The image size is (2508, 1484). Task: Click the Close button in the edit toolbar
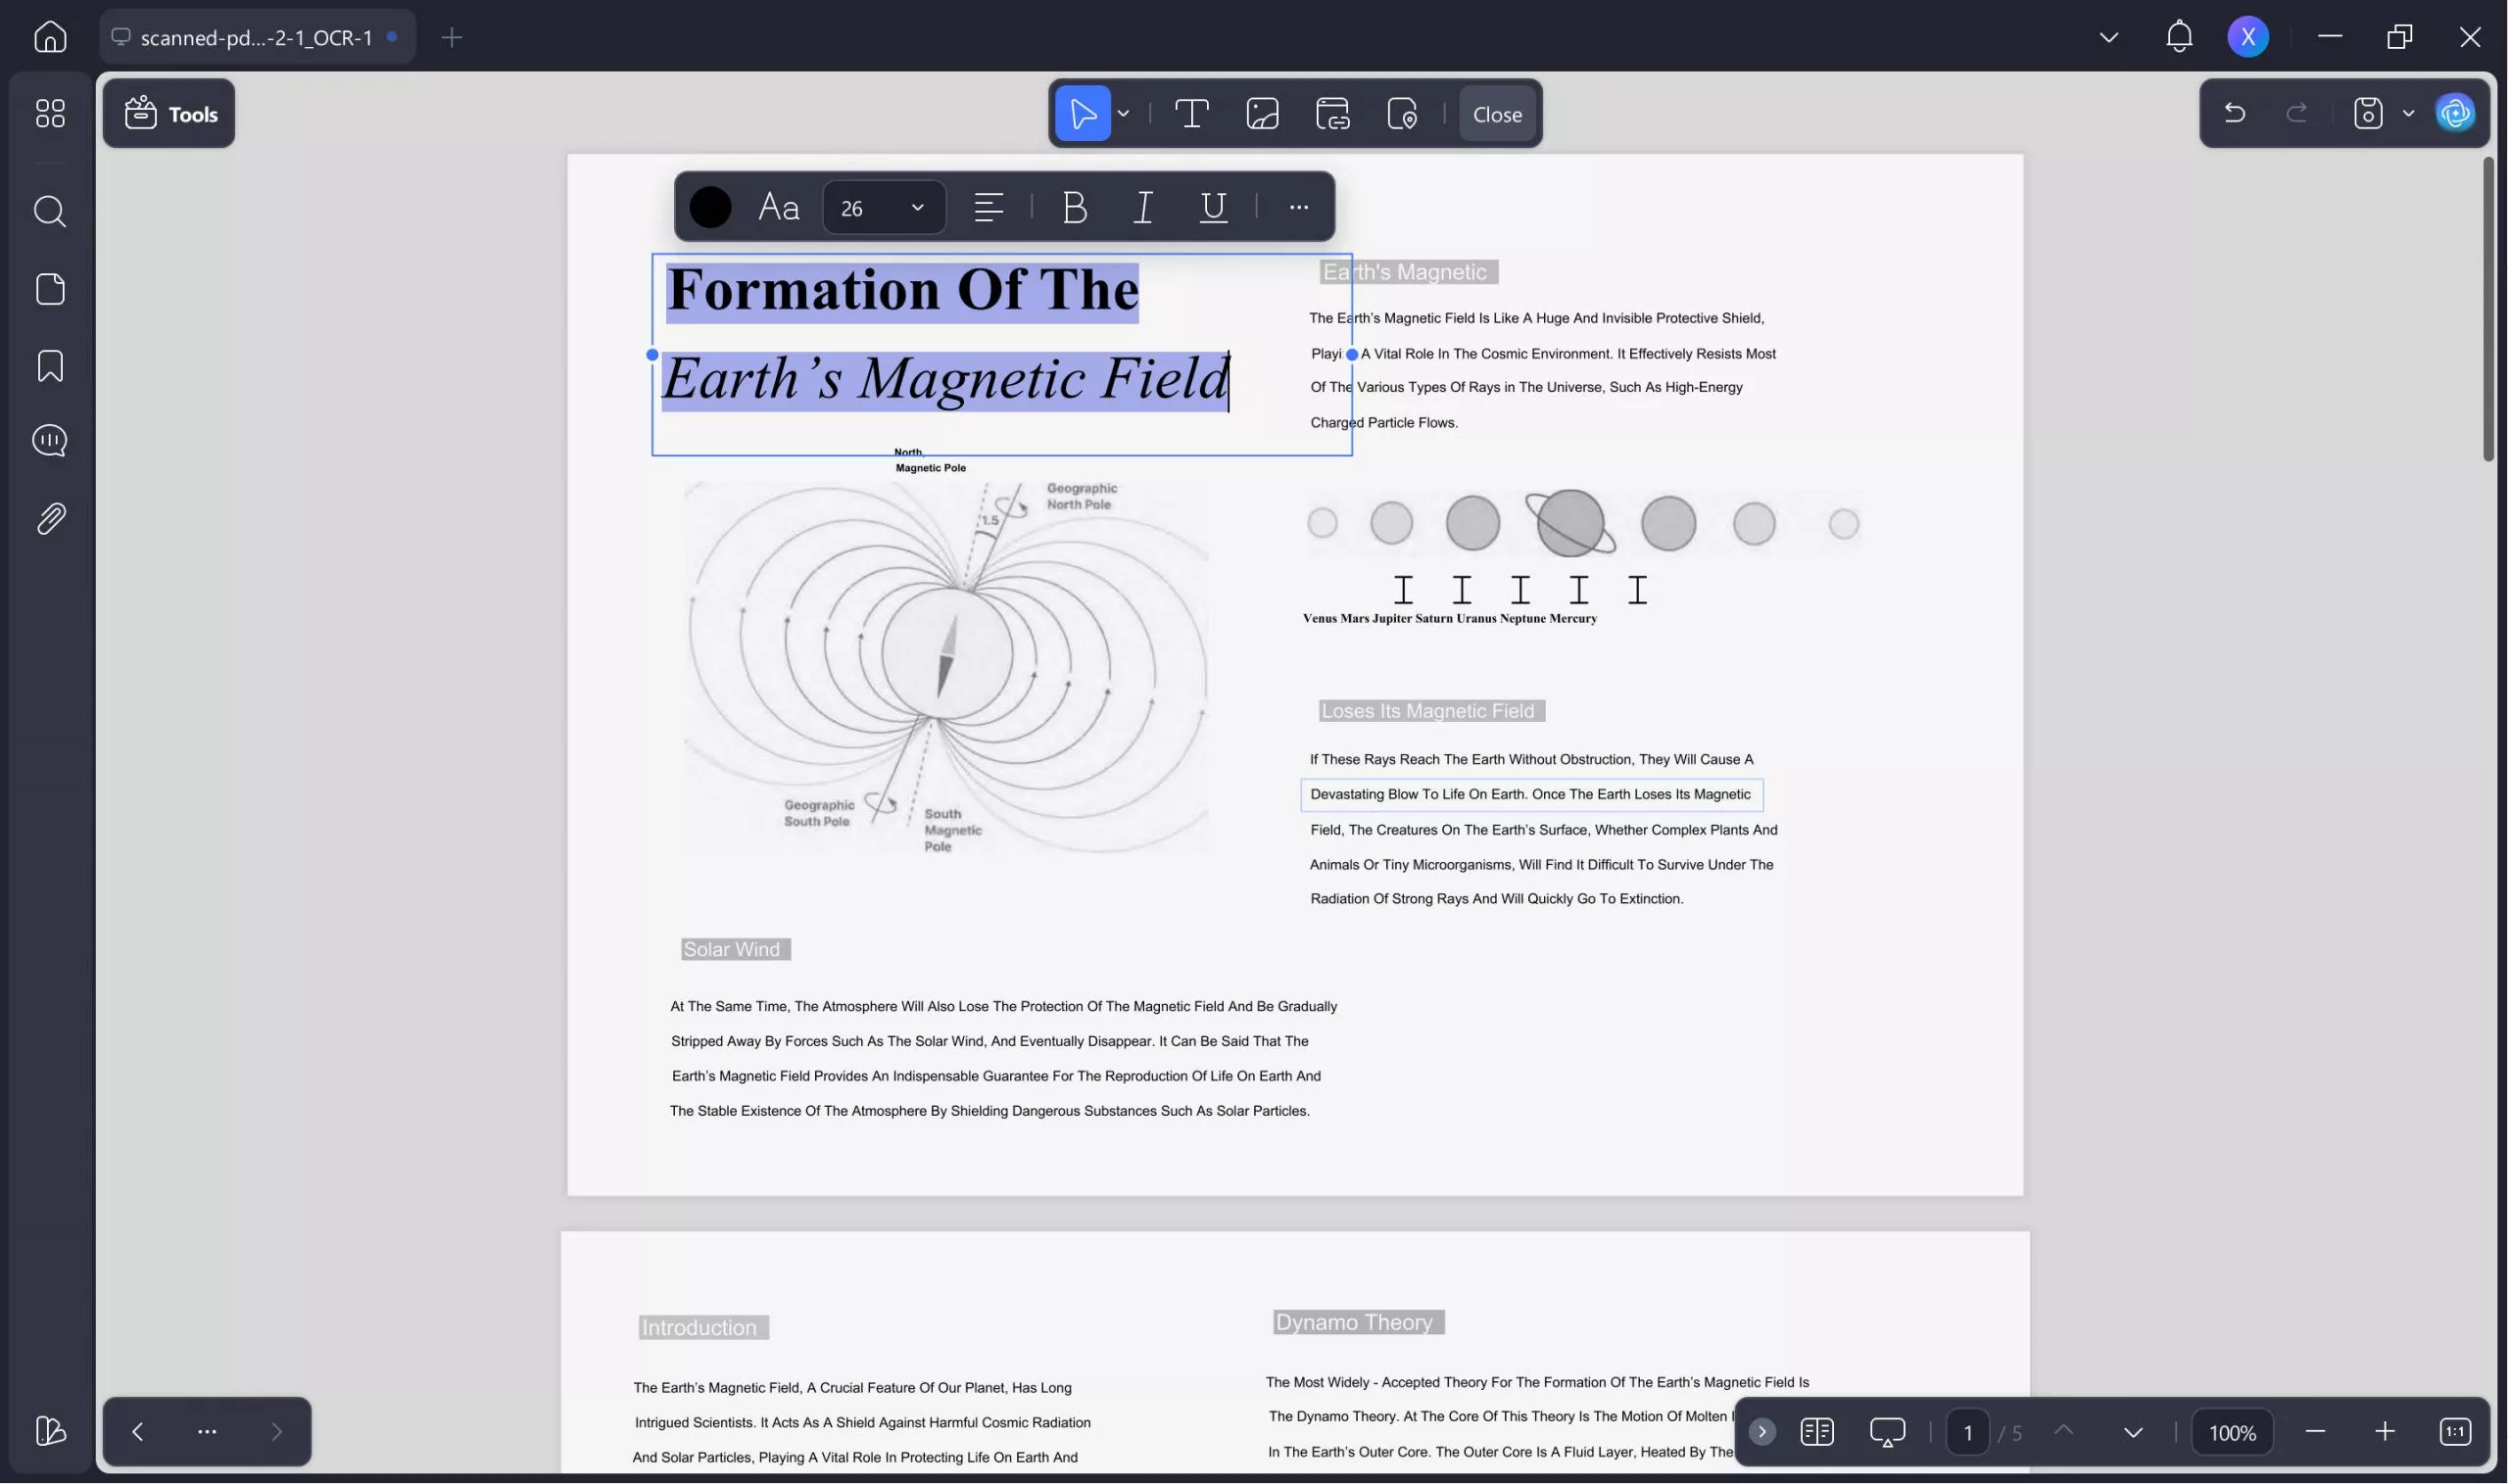tap(1496, 114)
